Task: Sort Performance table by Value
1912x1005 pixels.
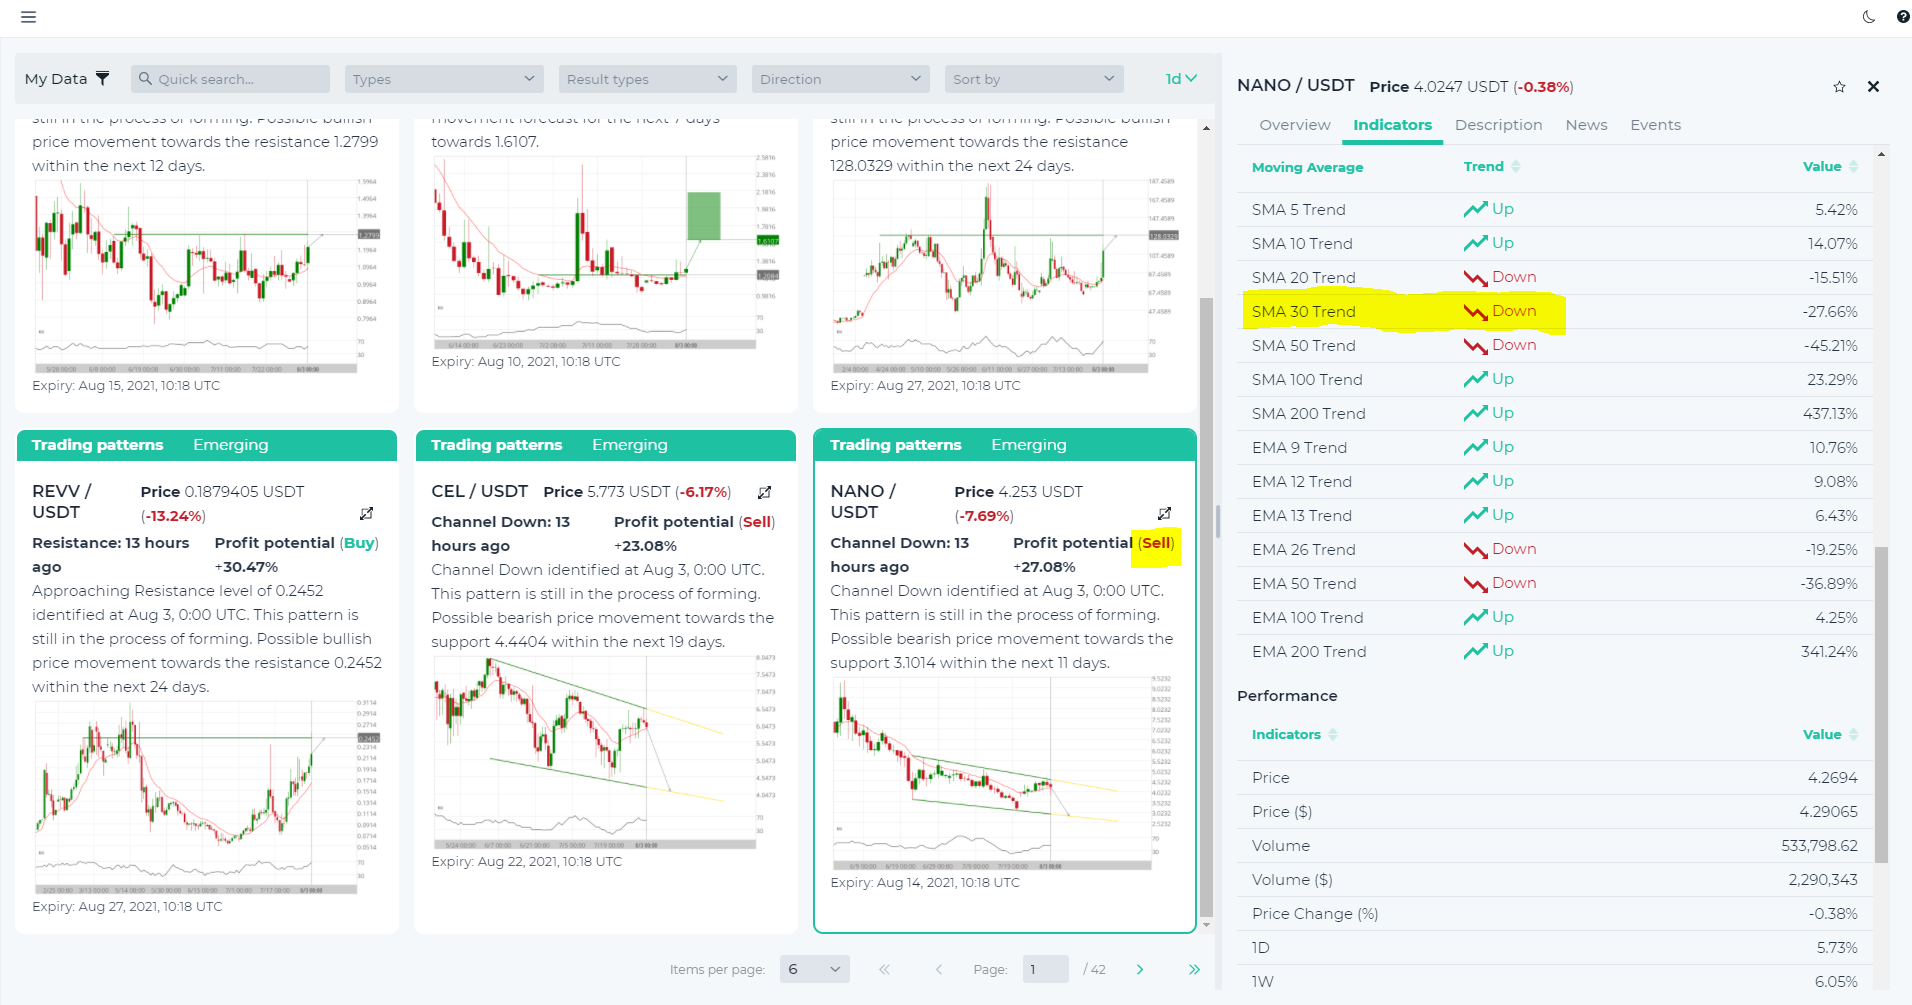Action: click(x=1830, y=735)
